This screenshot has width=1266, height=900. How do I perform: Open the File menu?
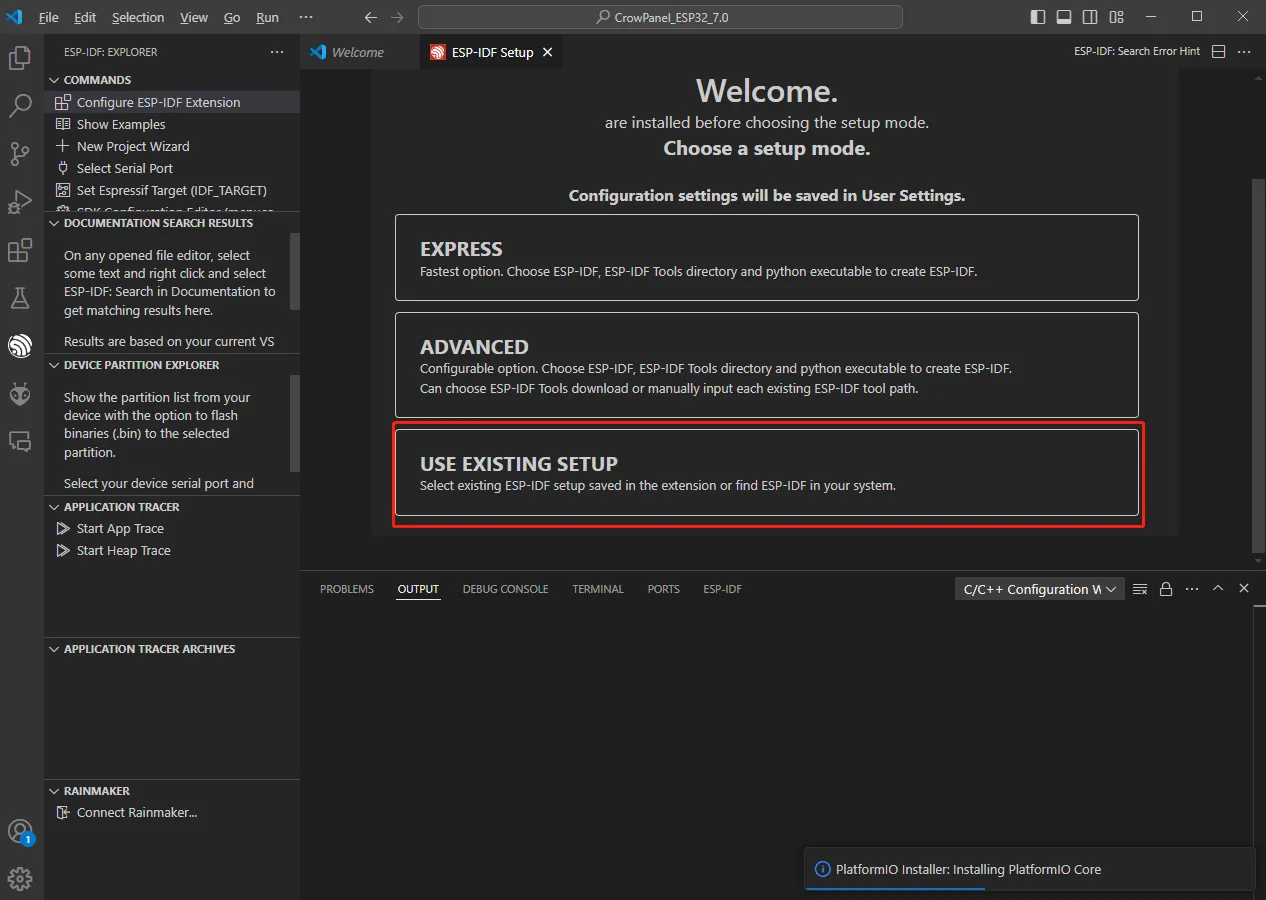tap(48, 17)
